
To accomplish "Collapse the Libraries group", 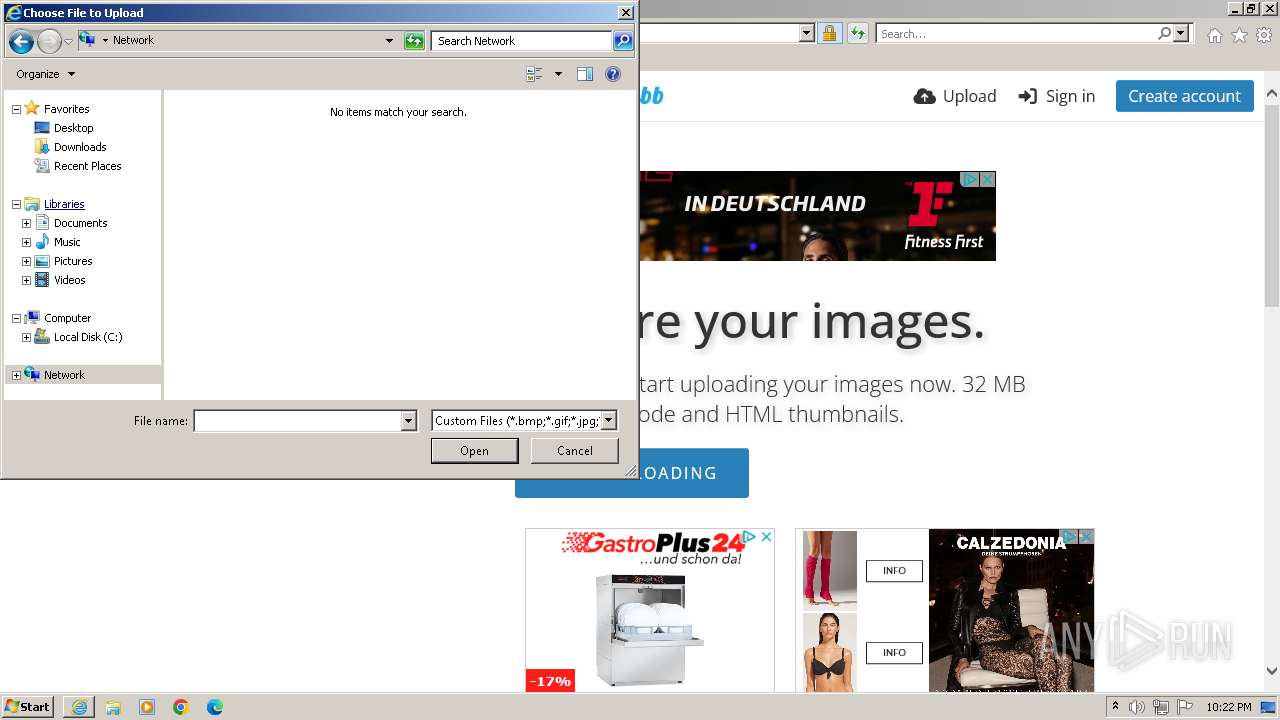I will pyautogui.click(x=16, y=204).
